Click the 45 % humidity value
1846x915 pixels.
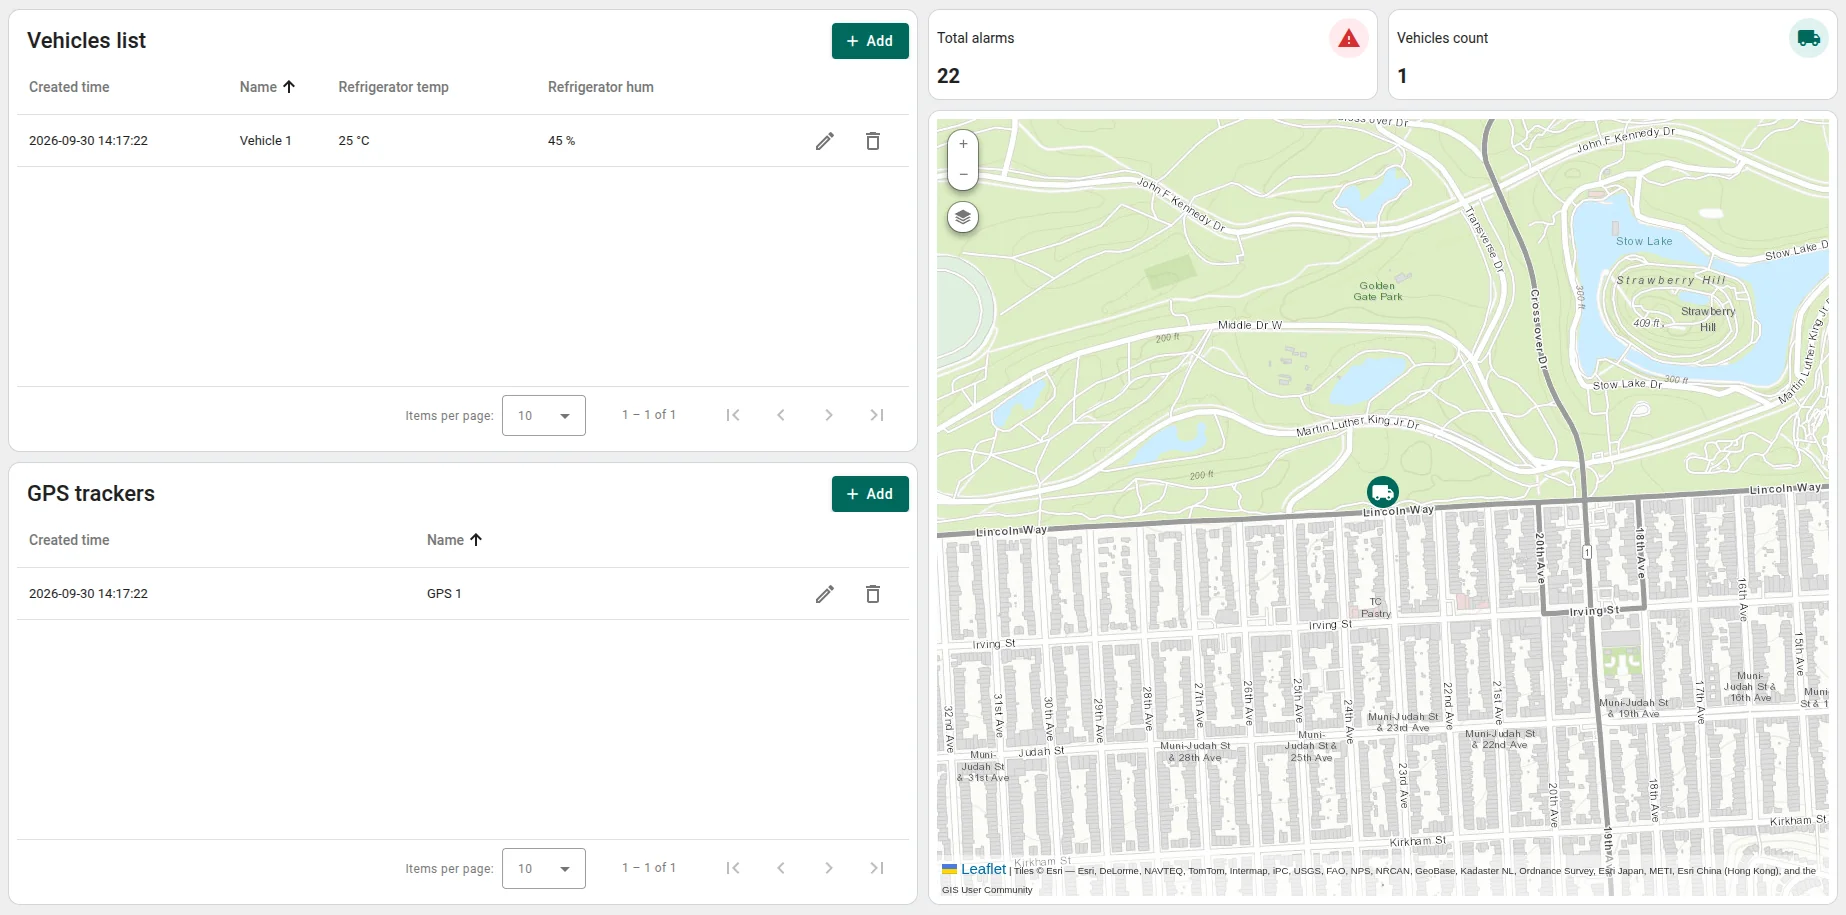[x=561, y=141]
